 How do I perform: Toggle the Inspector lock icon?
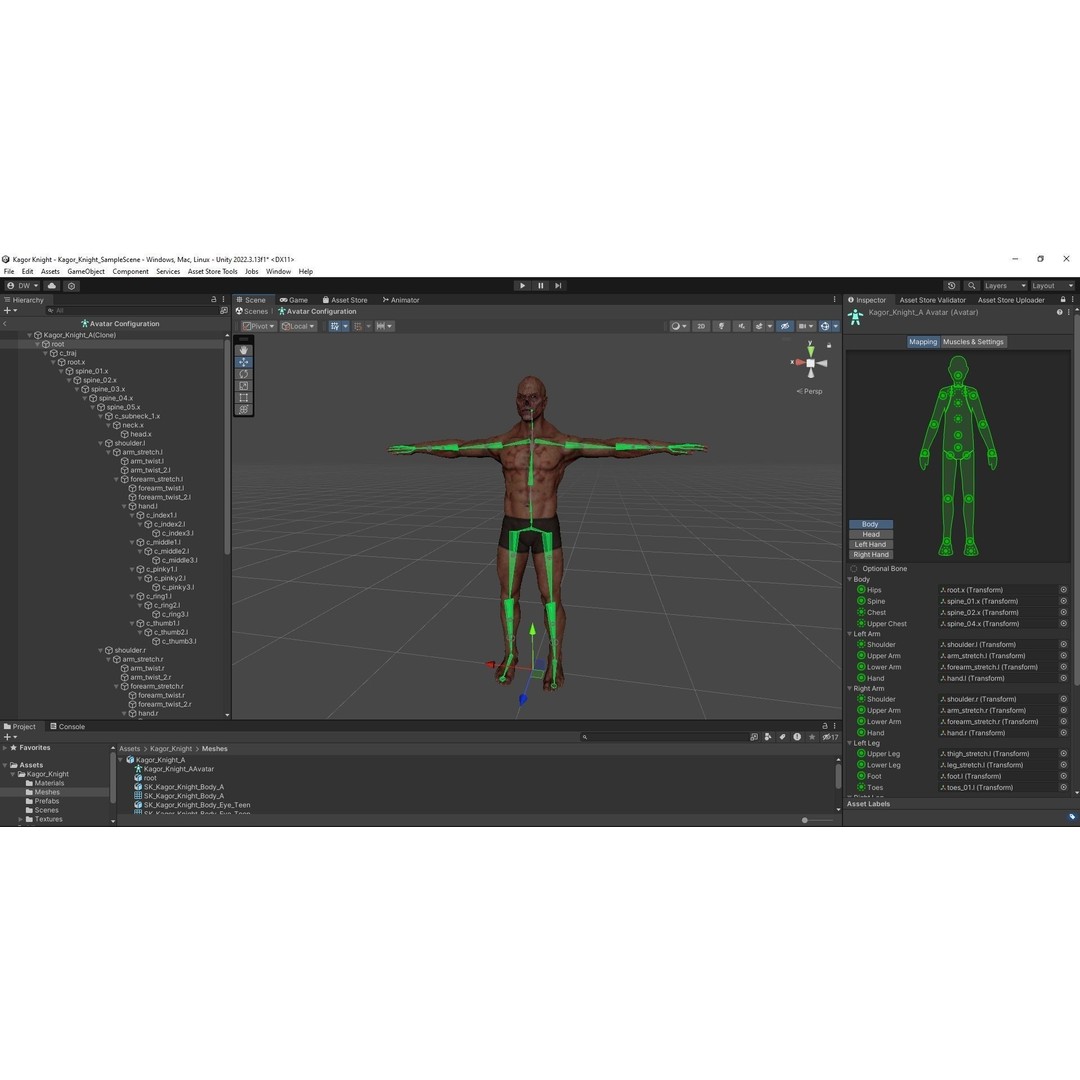click(1063, 300)
